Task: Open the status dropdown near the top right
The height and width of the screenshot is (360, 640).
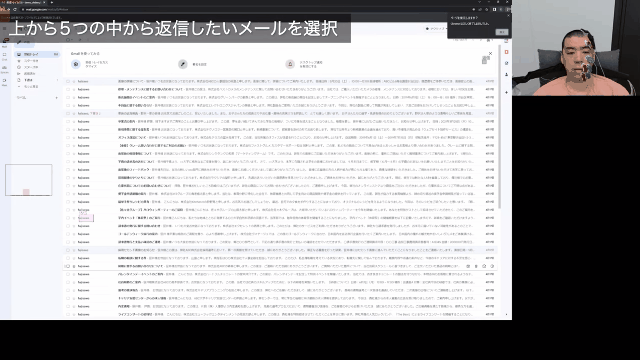Action: 436,29
